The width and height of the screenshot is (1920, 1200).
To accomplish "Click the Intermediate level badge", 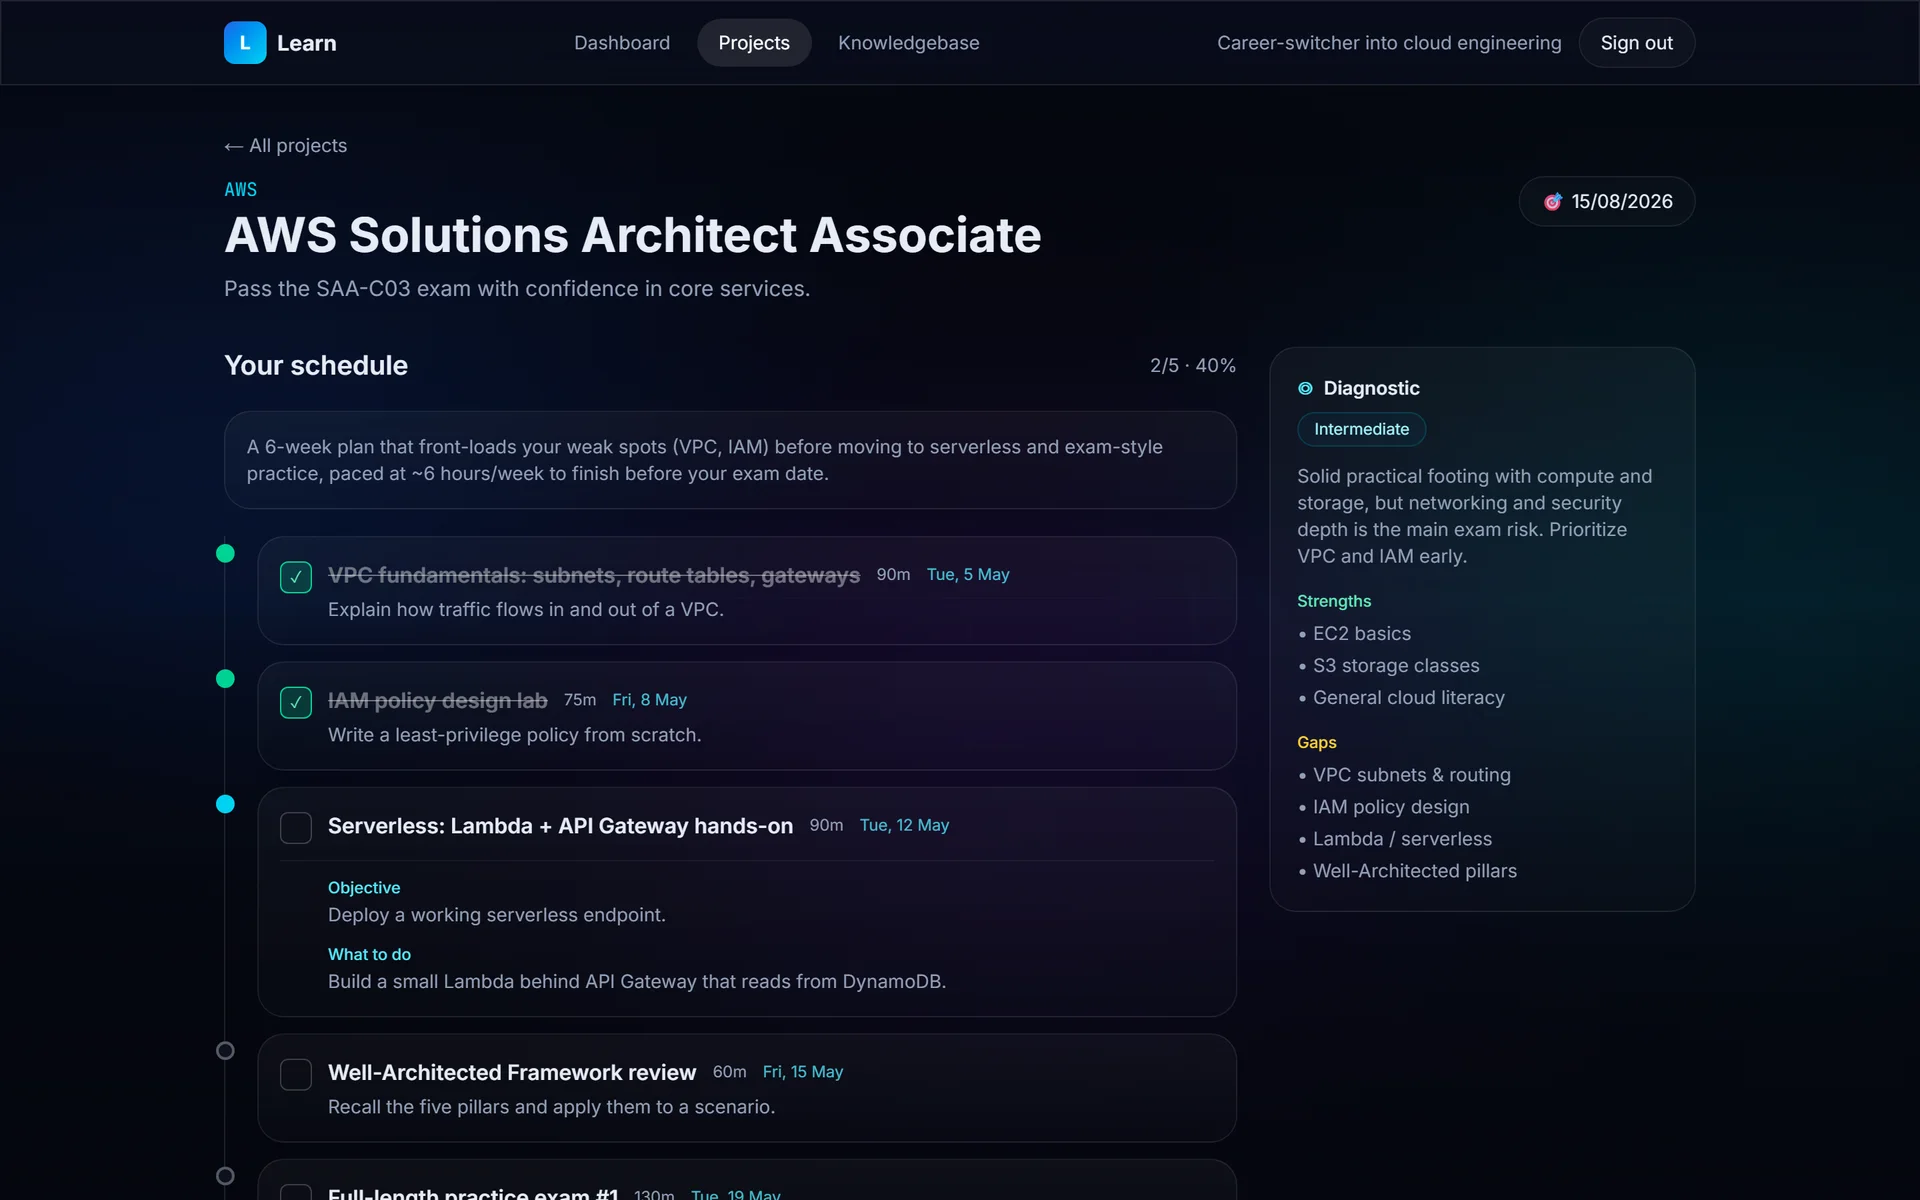I will coord(1361,429).
